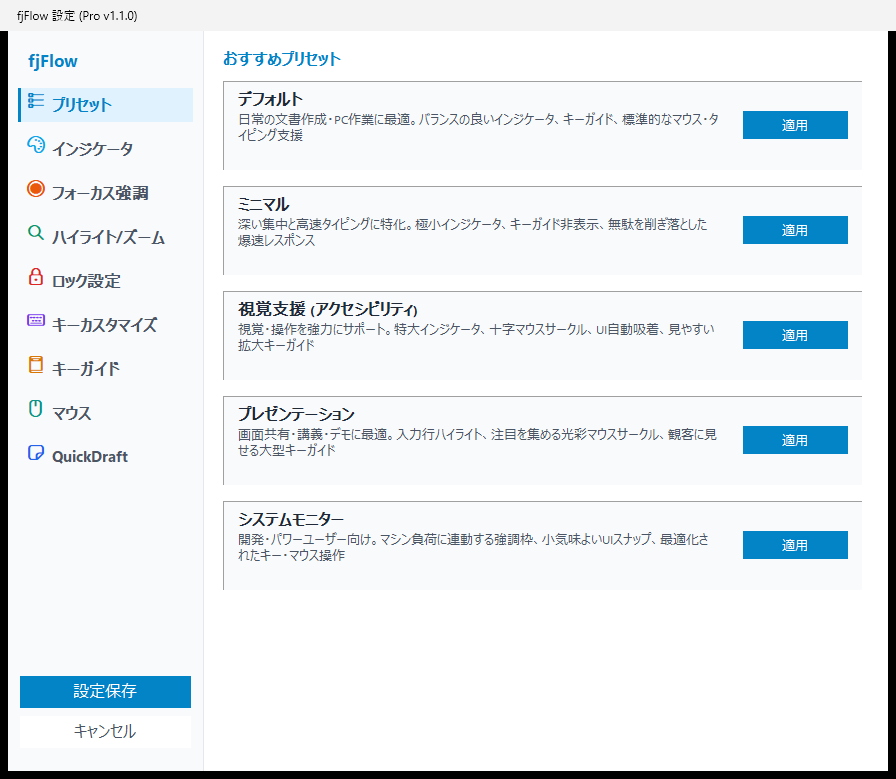Click description starting 視覚・操作を強力にサポート
Image resolution: width=896 pixels, height=779 pixels.
pyautogui.click(x=476, y=337)
